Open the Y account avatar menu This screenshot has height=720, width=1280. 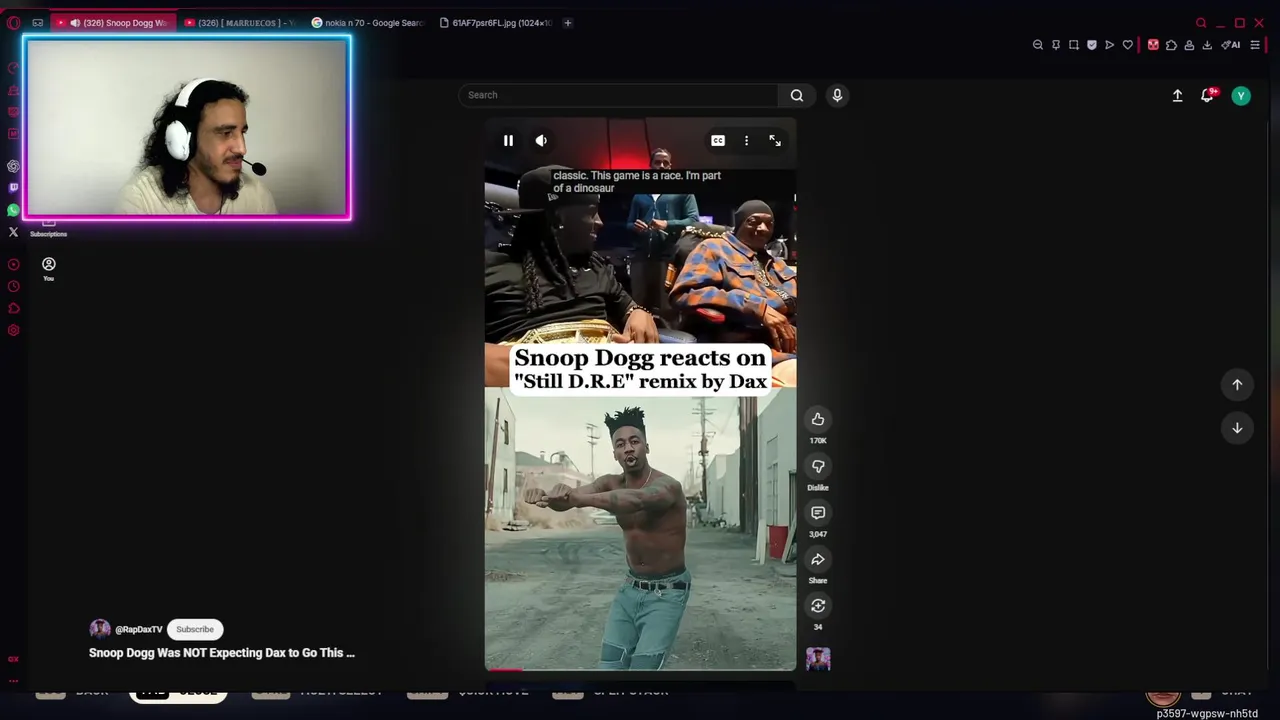coord(1241,96)
